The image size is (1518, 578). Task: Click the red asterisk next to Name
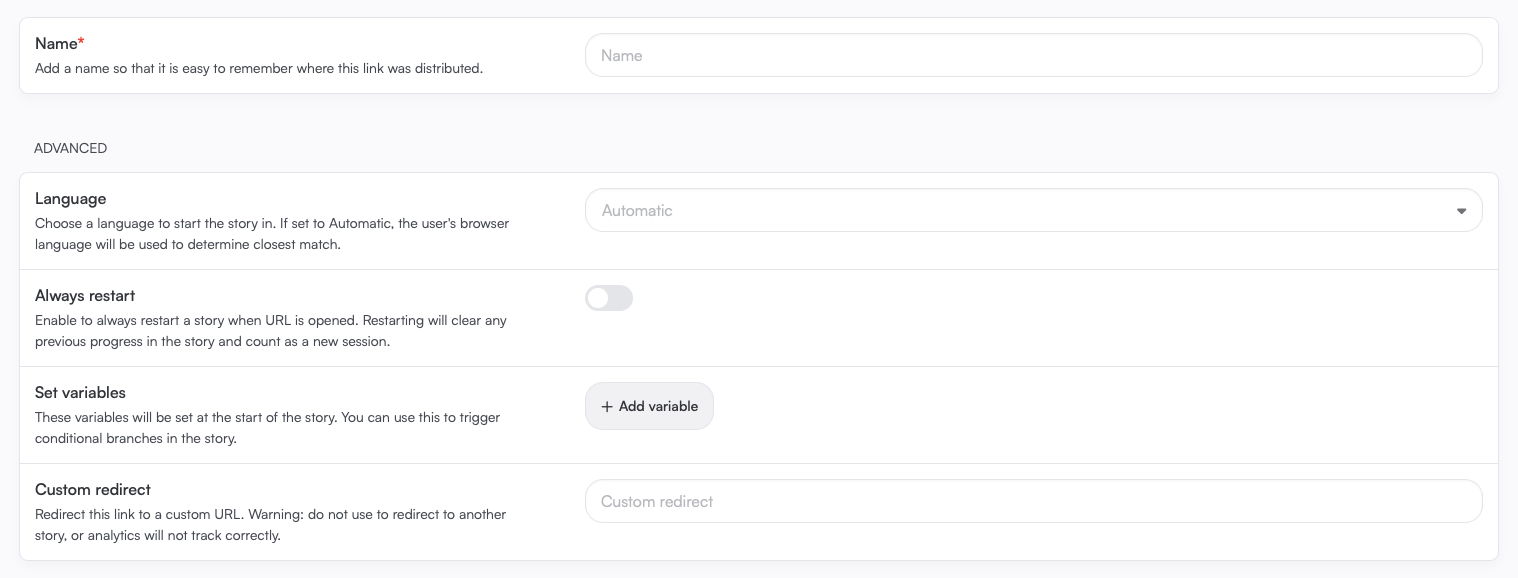pos(81,43)
